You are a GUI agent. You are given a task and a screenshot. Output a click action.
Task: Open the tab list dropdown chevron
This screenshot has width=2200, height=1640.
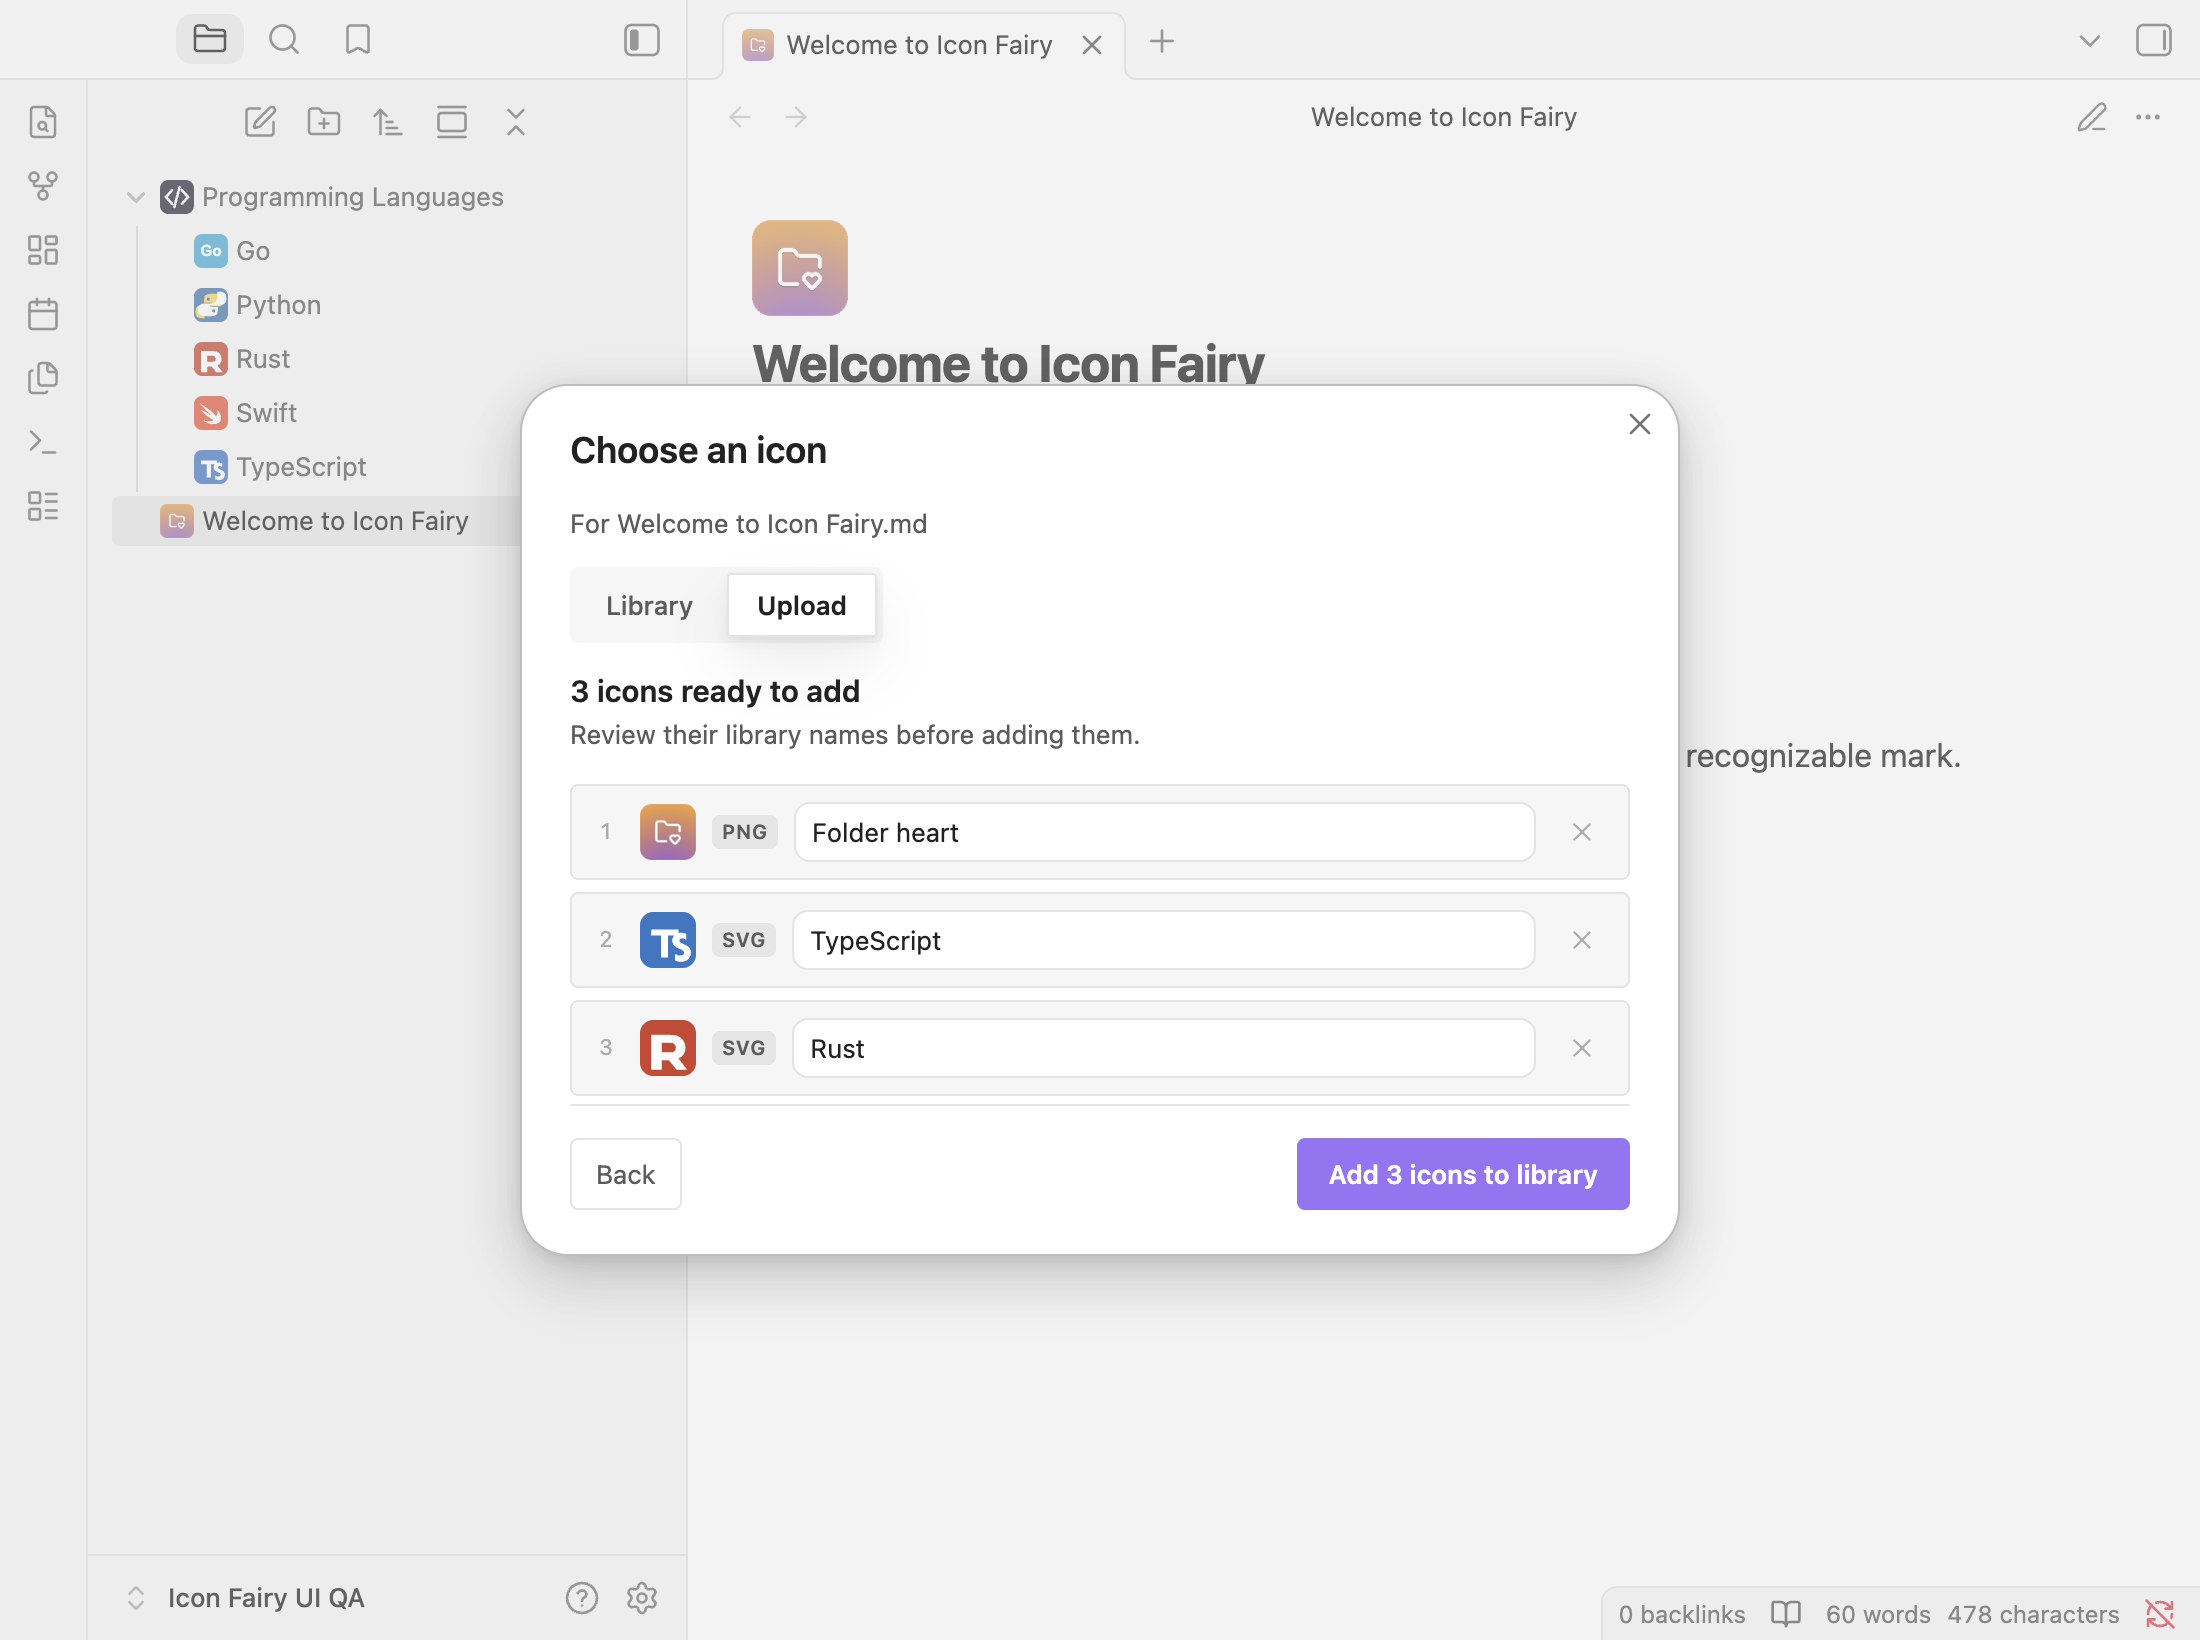tap(2089, 41)
